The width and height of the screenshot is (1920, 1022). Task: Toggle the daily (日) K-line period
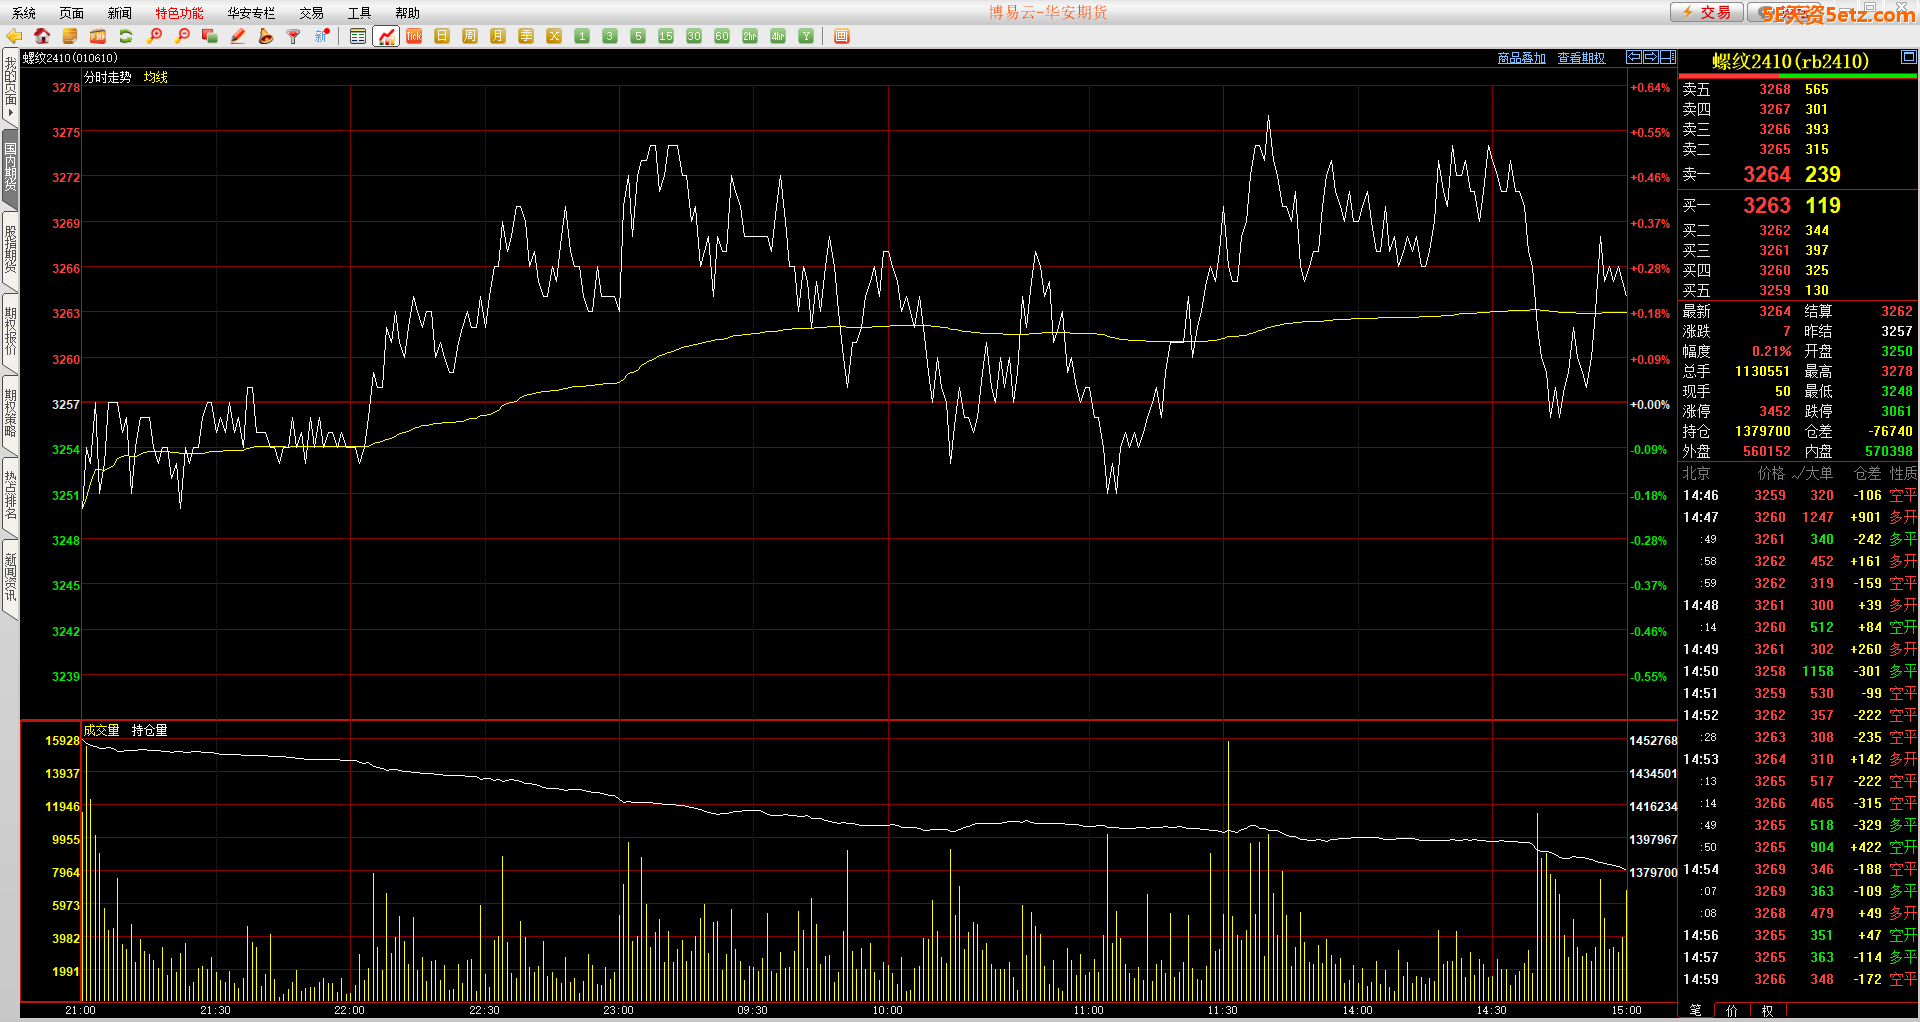tap(442, 36)
